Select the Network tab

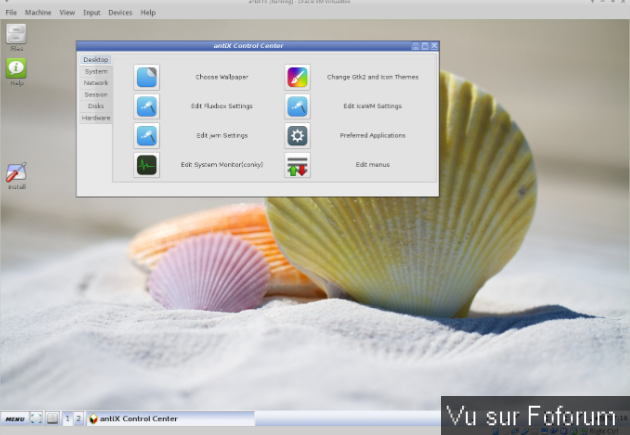pyautogui.click(x=96, y=83)
